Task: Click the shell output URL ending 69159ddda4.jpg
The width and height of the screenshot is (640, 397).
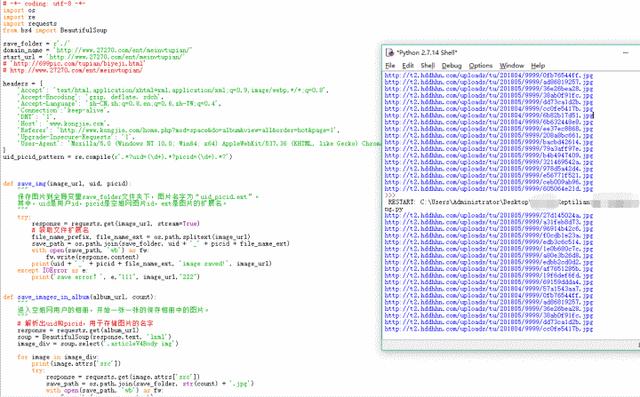Action: [489, 282]
